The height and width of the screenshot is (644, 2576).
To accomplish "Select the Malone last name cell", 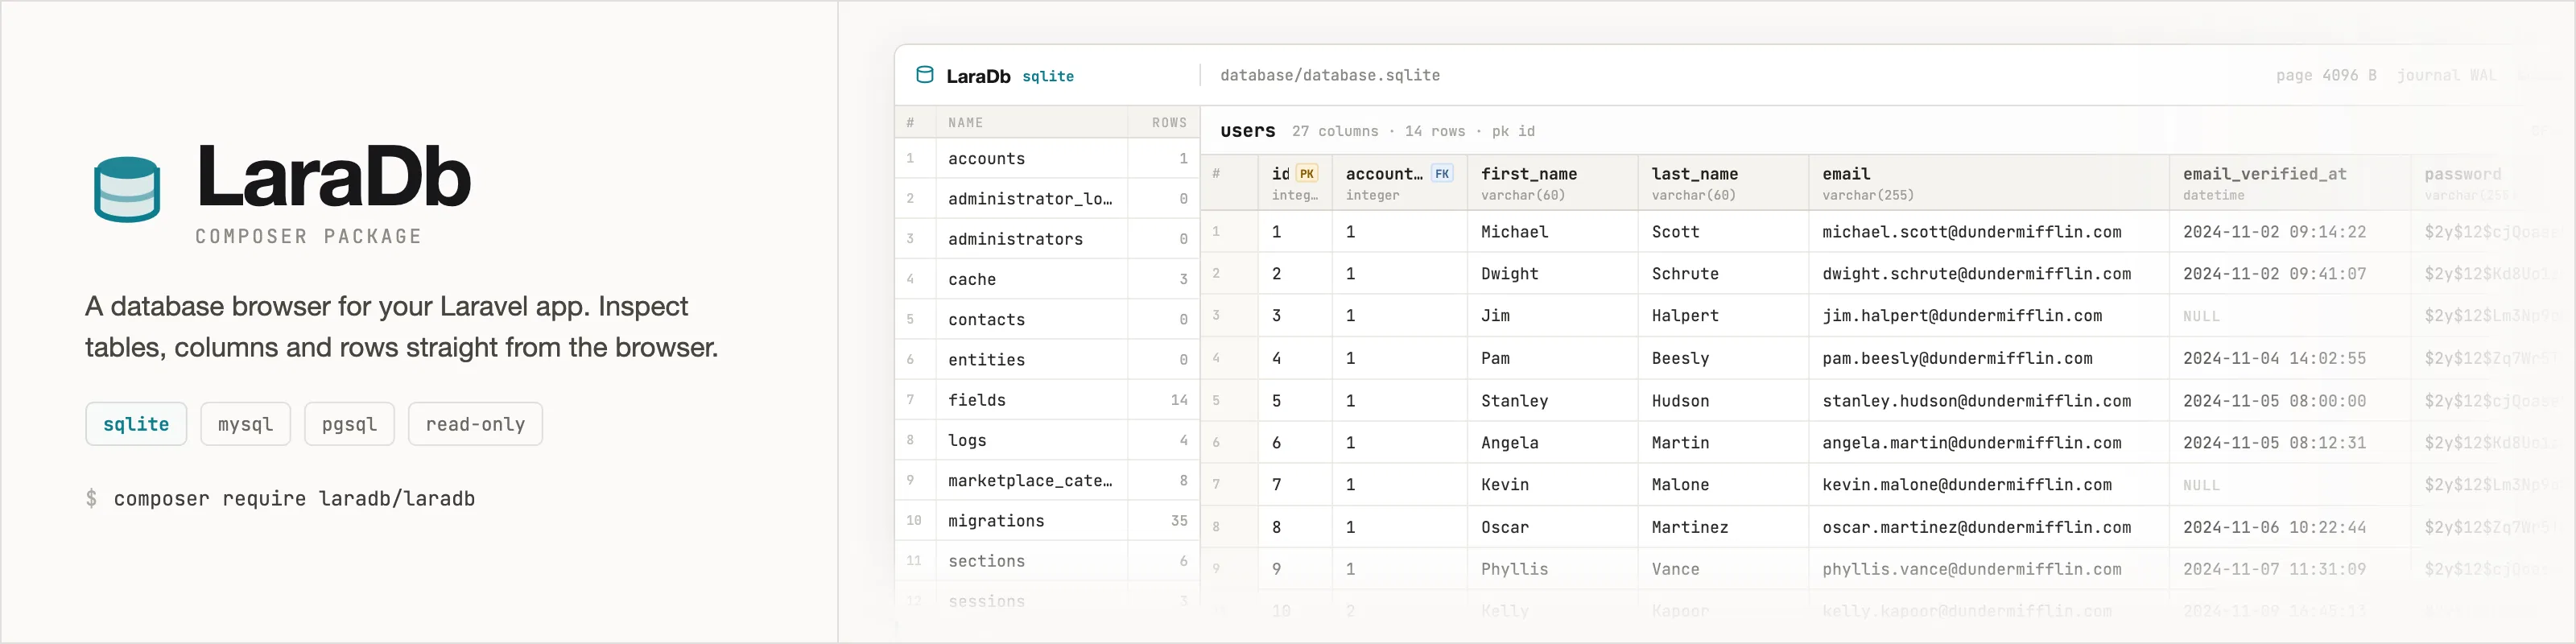I will pos(1724,485).
